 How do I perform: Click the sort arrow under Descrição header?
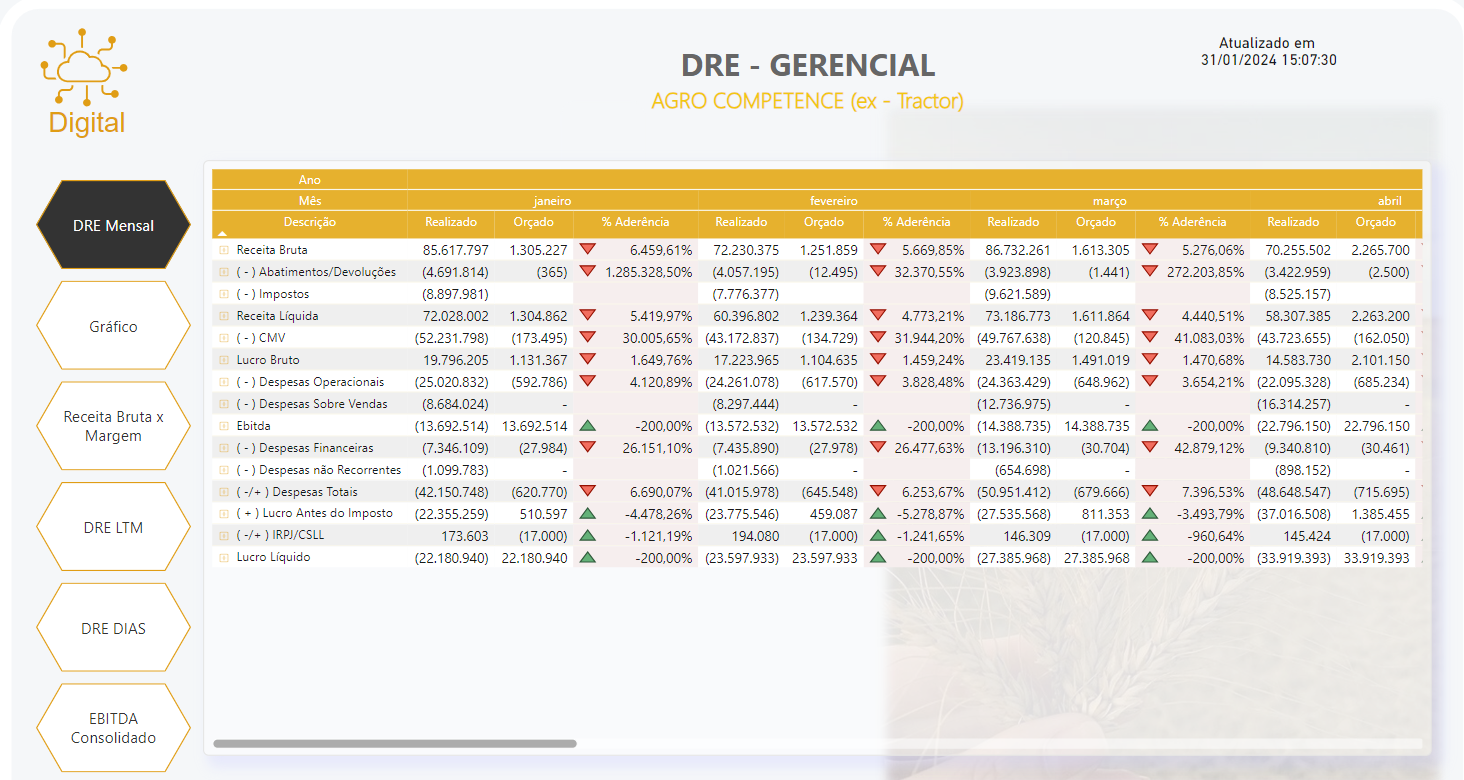pos(223,233)
